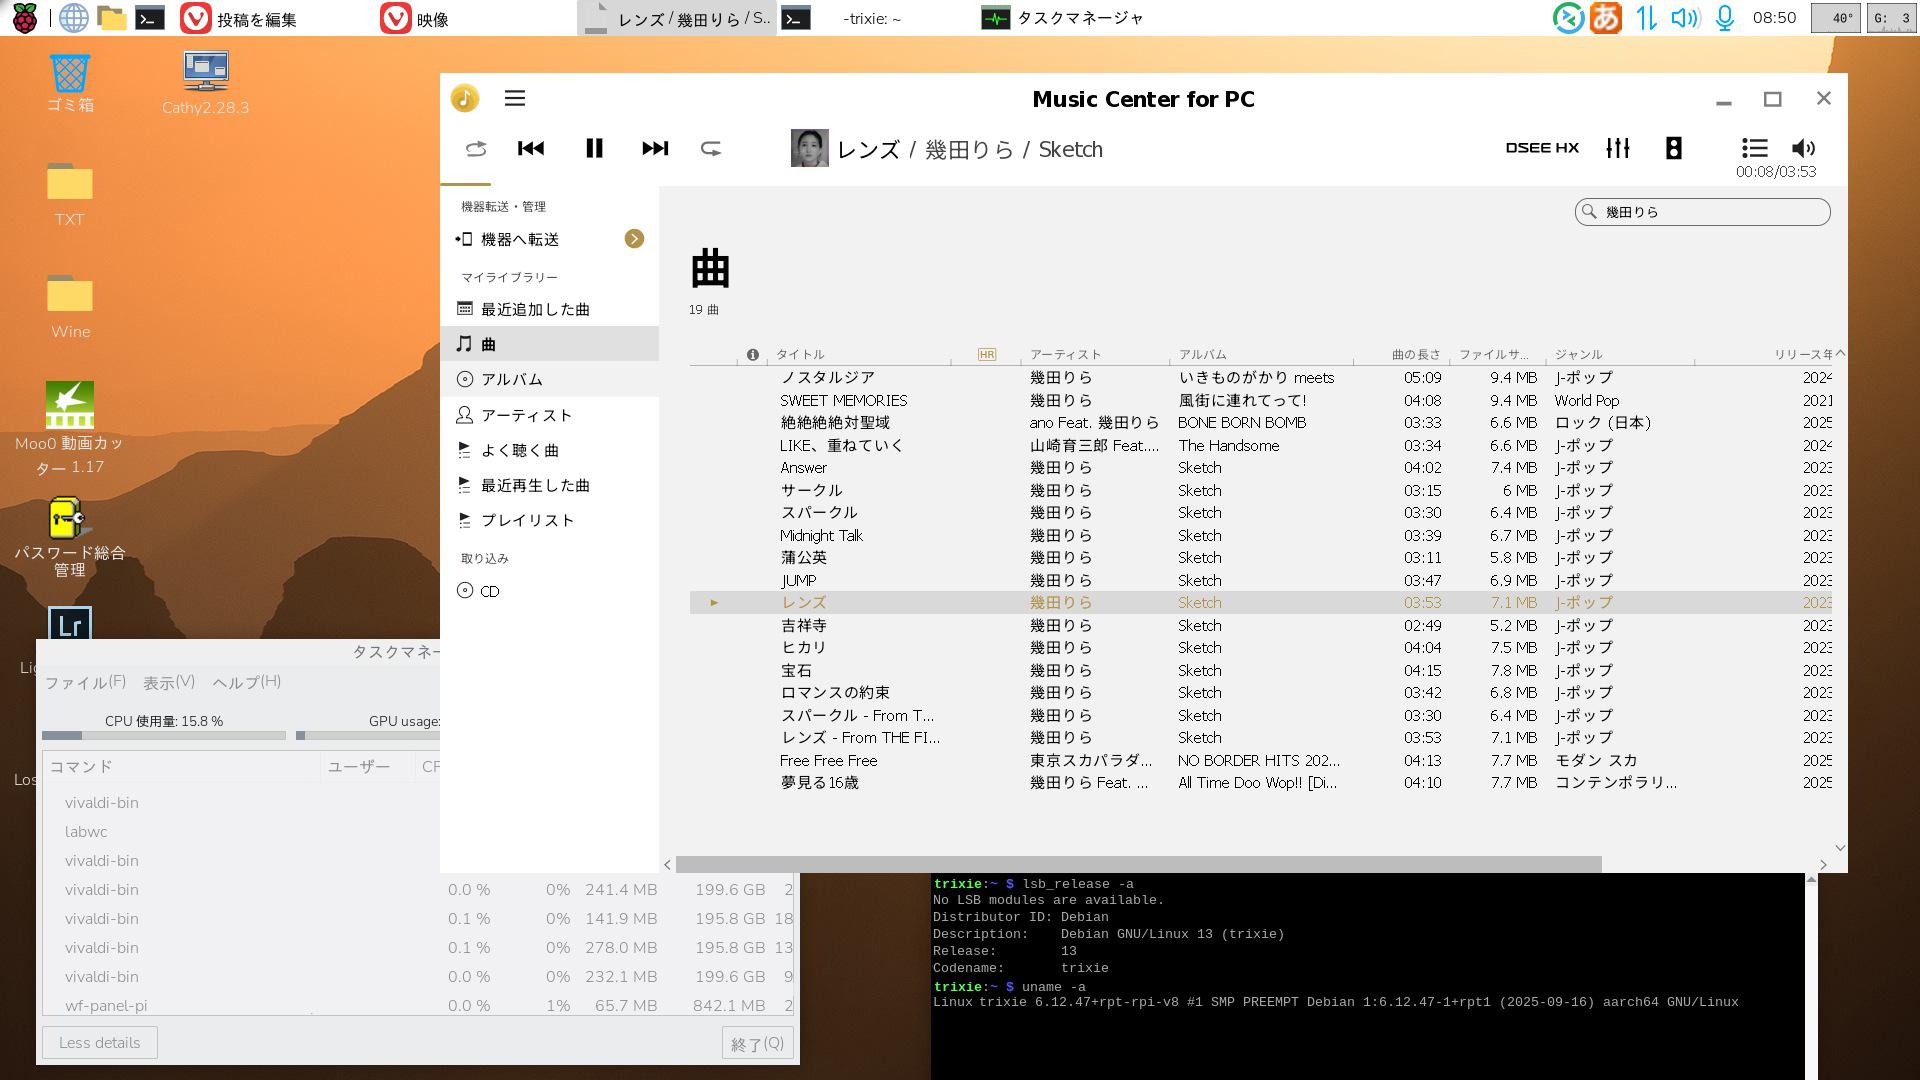
Task: Toggle shuffle playback mode
Action: tap(476, 148)
